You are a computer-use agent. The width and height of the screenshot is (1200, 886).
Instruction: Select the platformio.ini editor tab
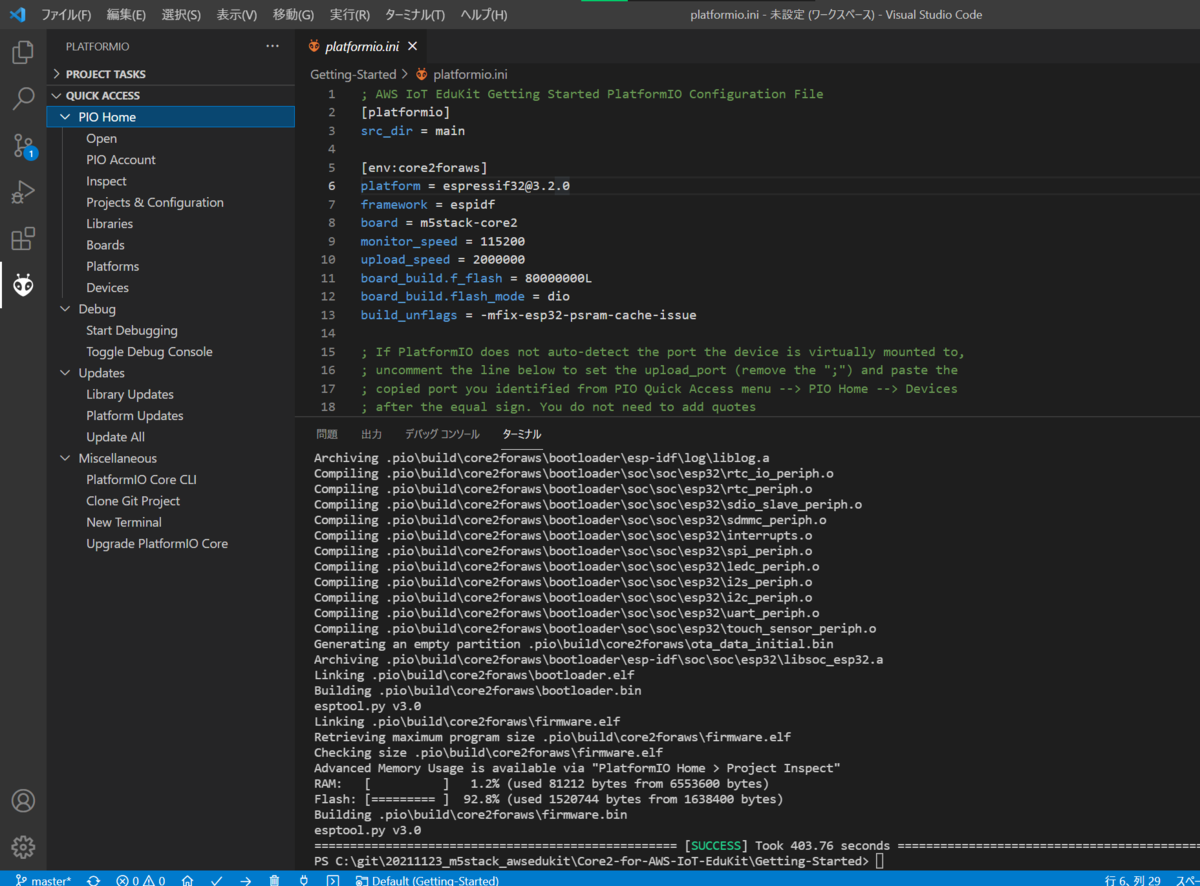(361, 46)
